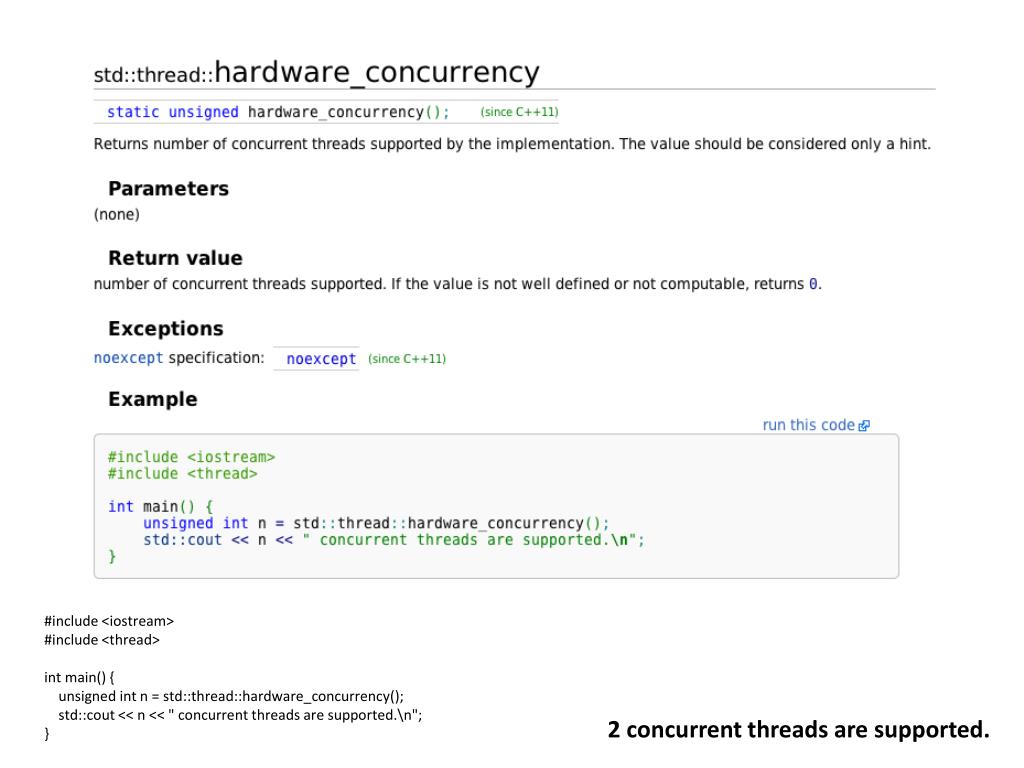This screenshot has height=768, width=1024.
Task: Click the blue noexcept keyword in the box
Action: [321, 359]
